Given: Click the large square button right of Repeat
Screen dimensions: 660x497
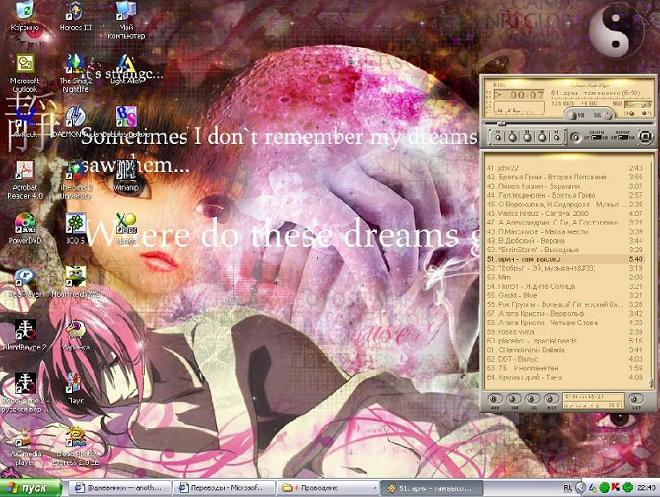Looking at the screenshot, I should [645, 136].
